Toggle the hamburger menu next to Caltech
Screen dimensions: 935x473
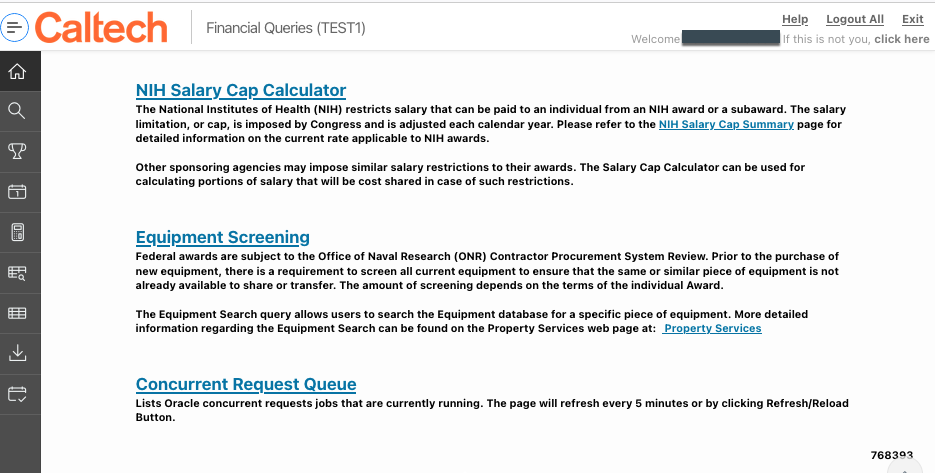tap(16, 28)
